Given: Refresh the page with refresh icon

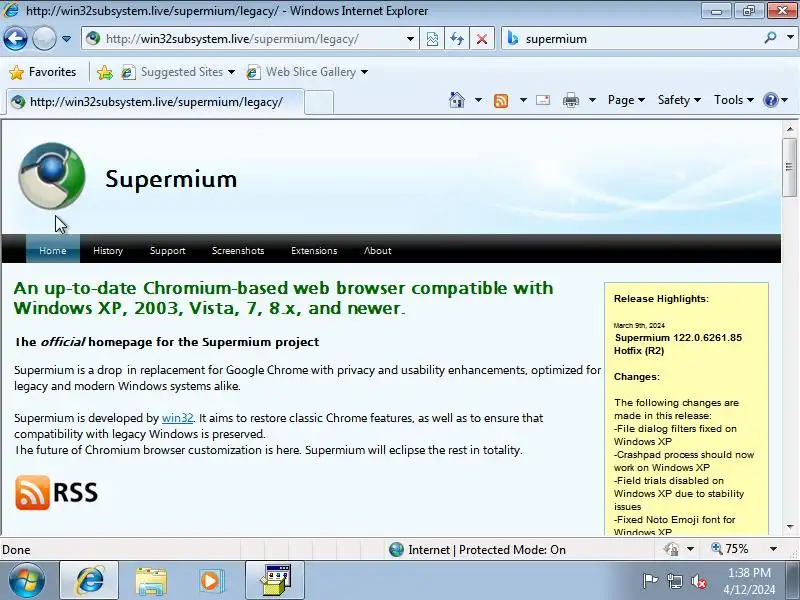Looking at the screenshot, I should click(457, 39).
